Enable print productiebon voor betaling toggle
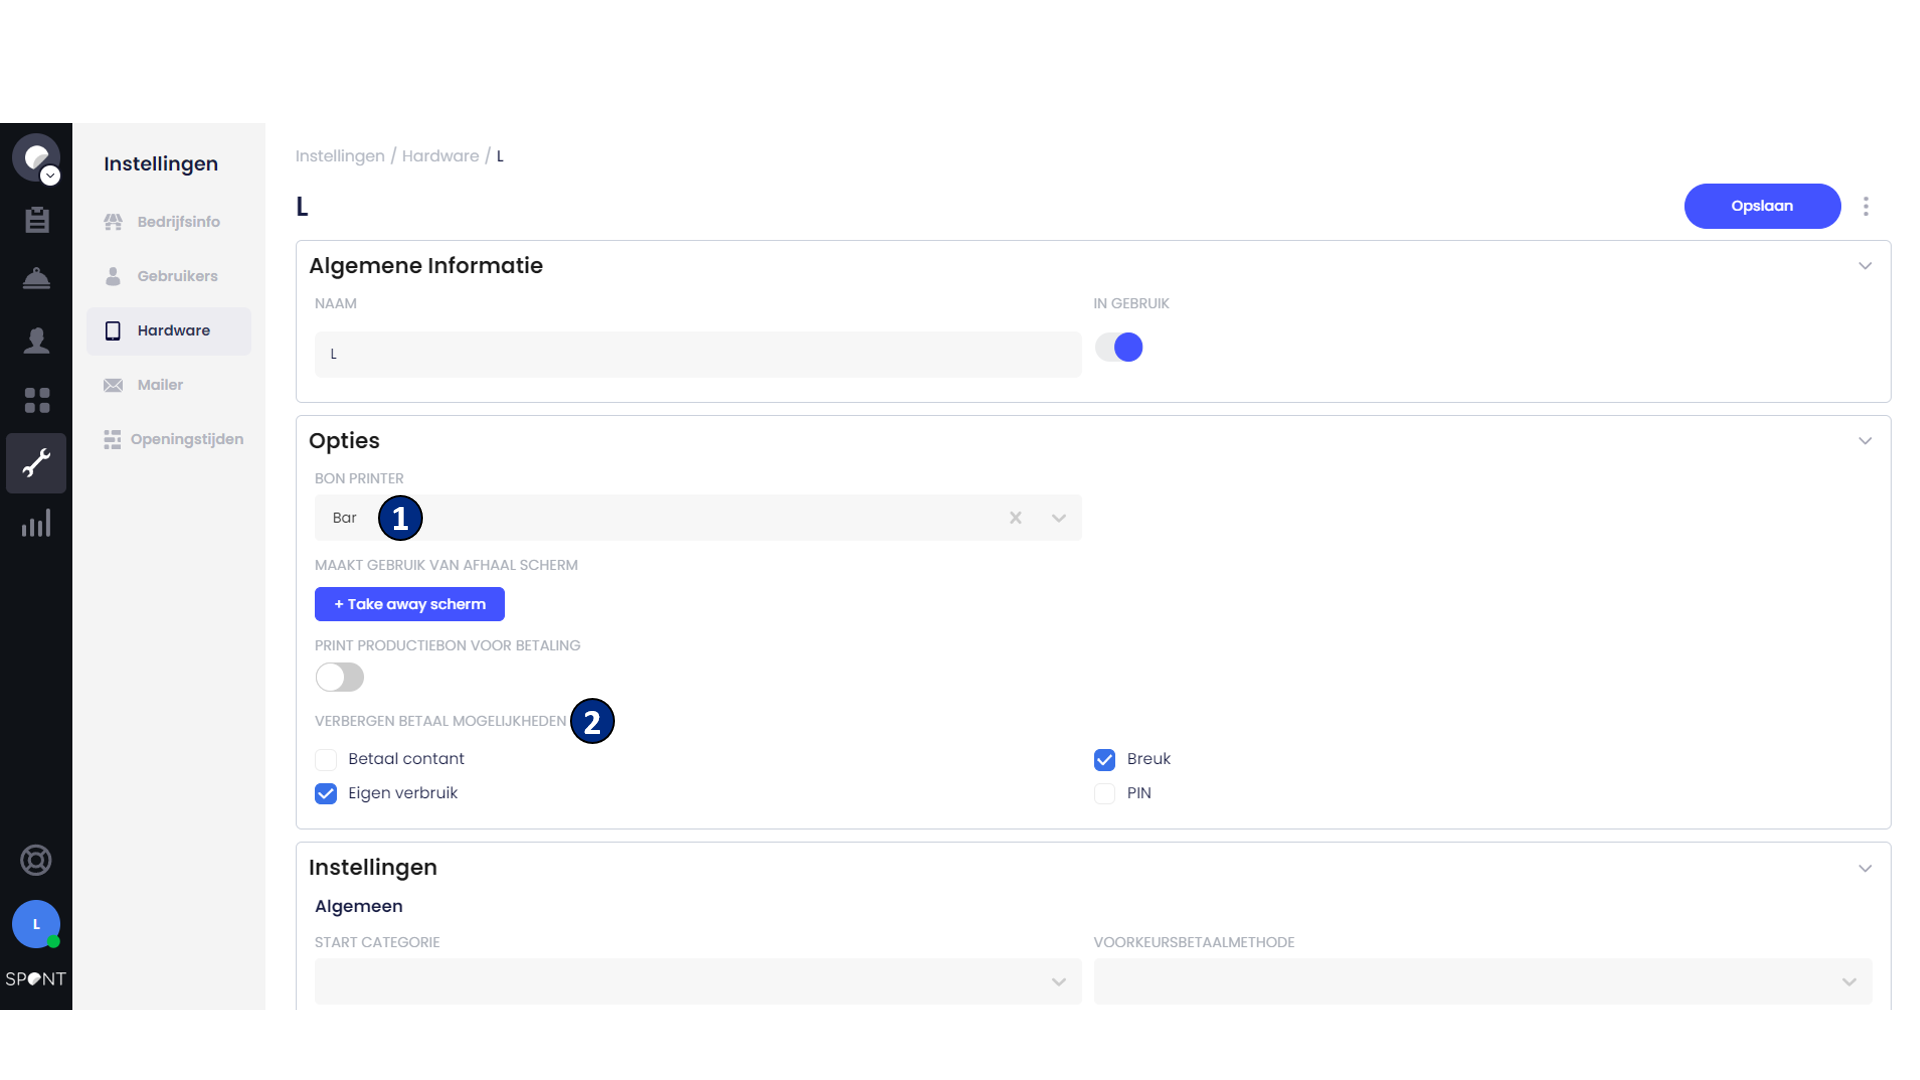This screenshot has width=1920, height=1080. pos(340,677)
